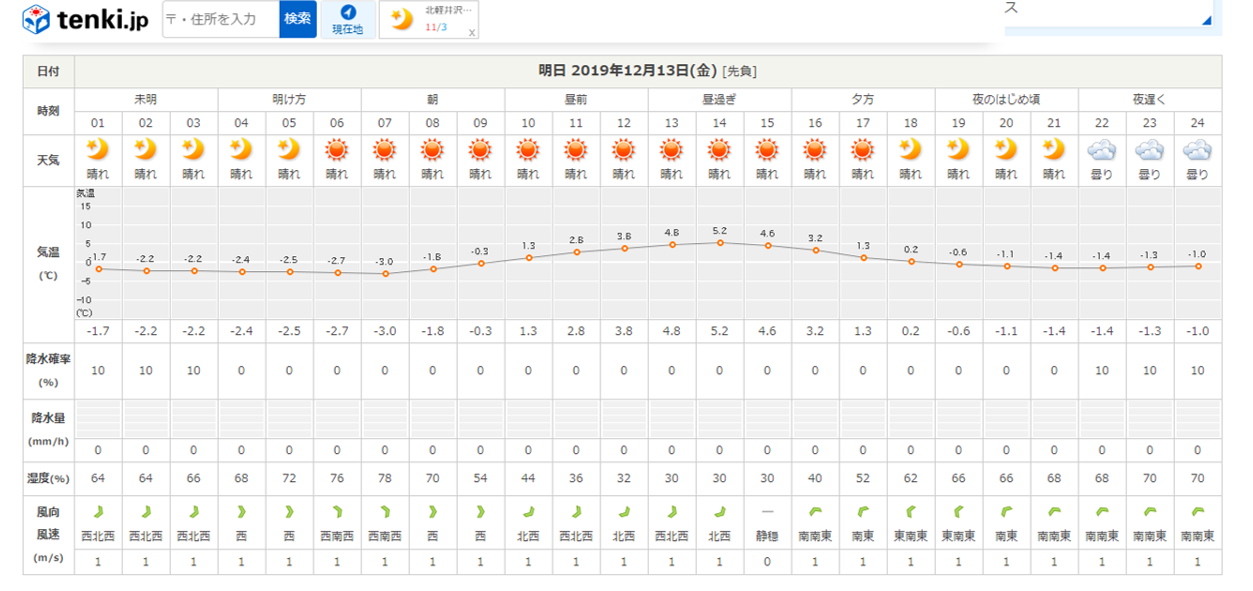Focus the address search input field
The image size is (1253, 591).
pos(221,19)
